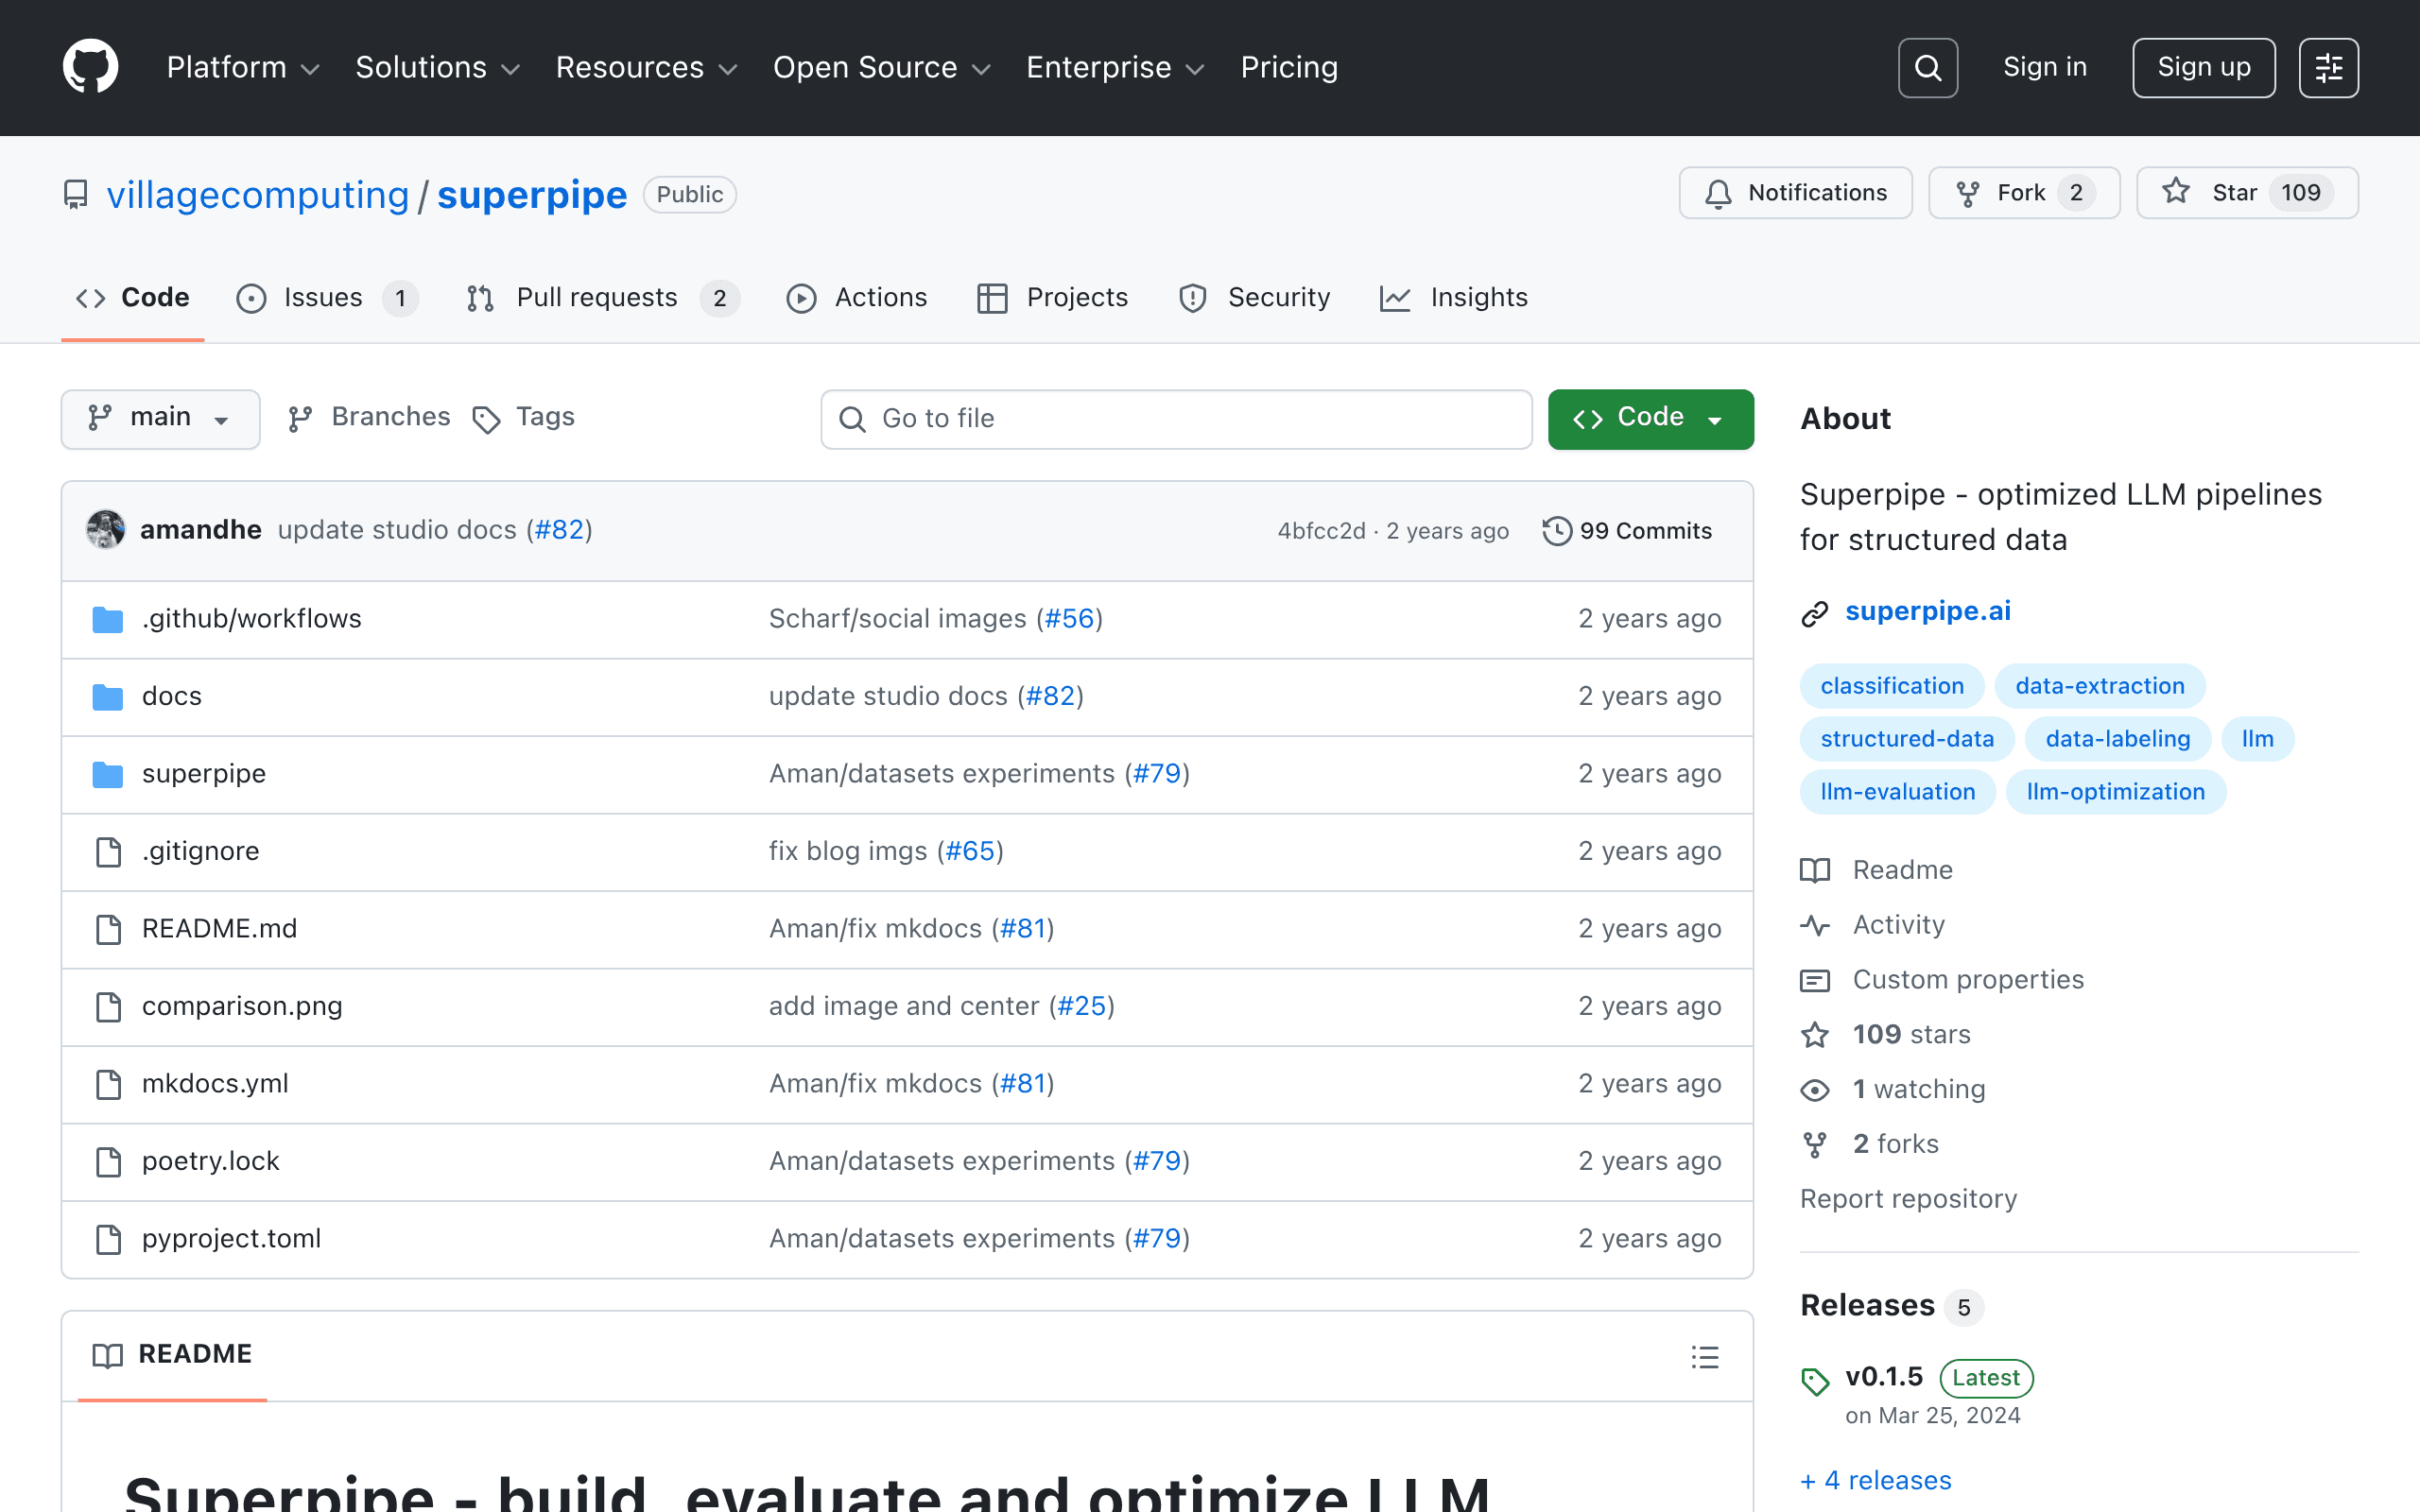Image resolution: width=2420 pixels, height=1512 pixels.
Task: Click the Readme book icon in About
Action: (x=1815, y=870)
